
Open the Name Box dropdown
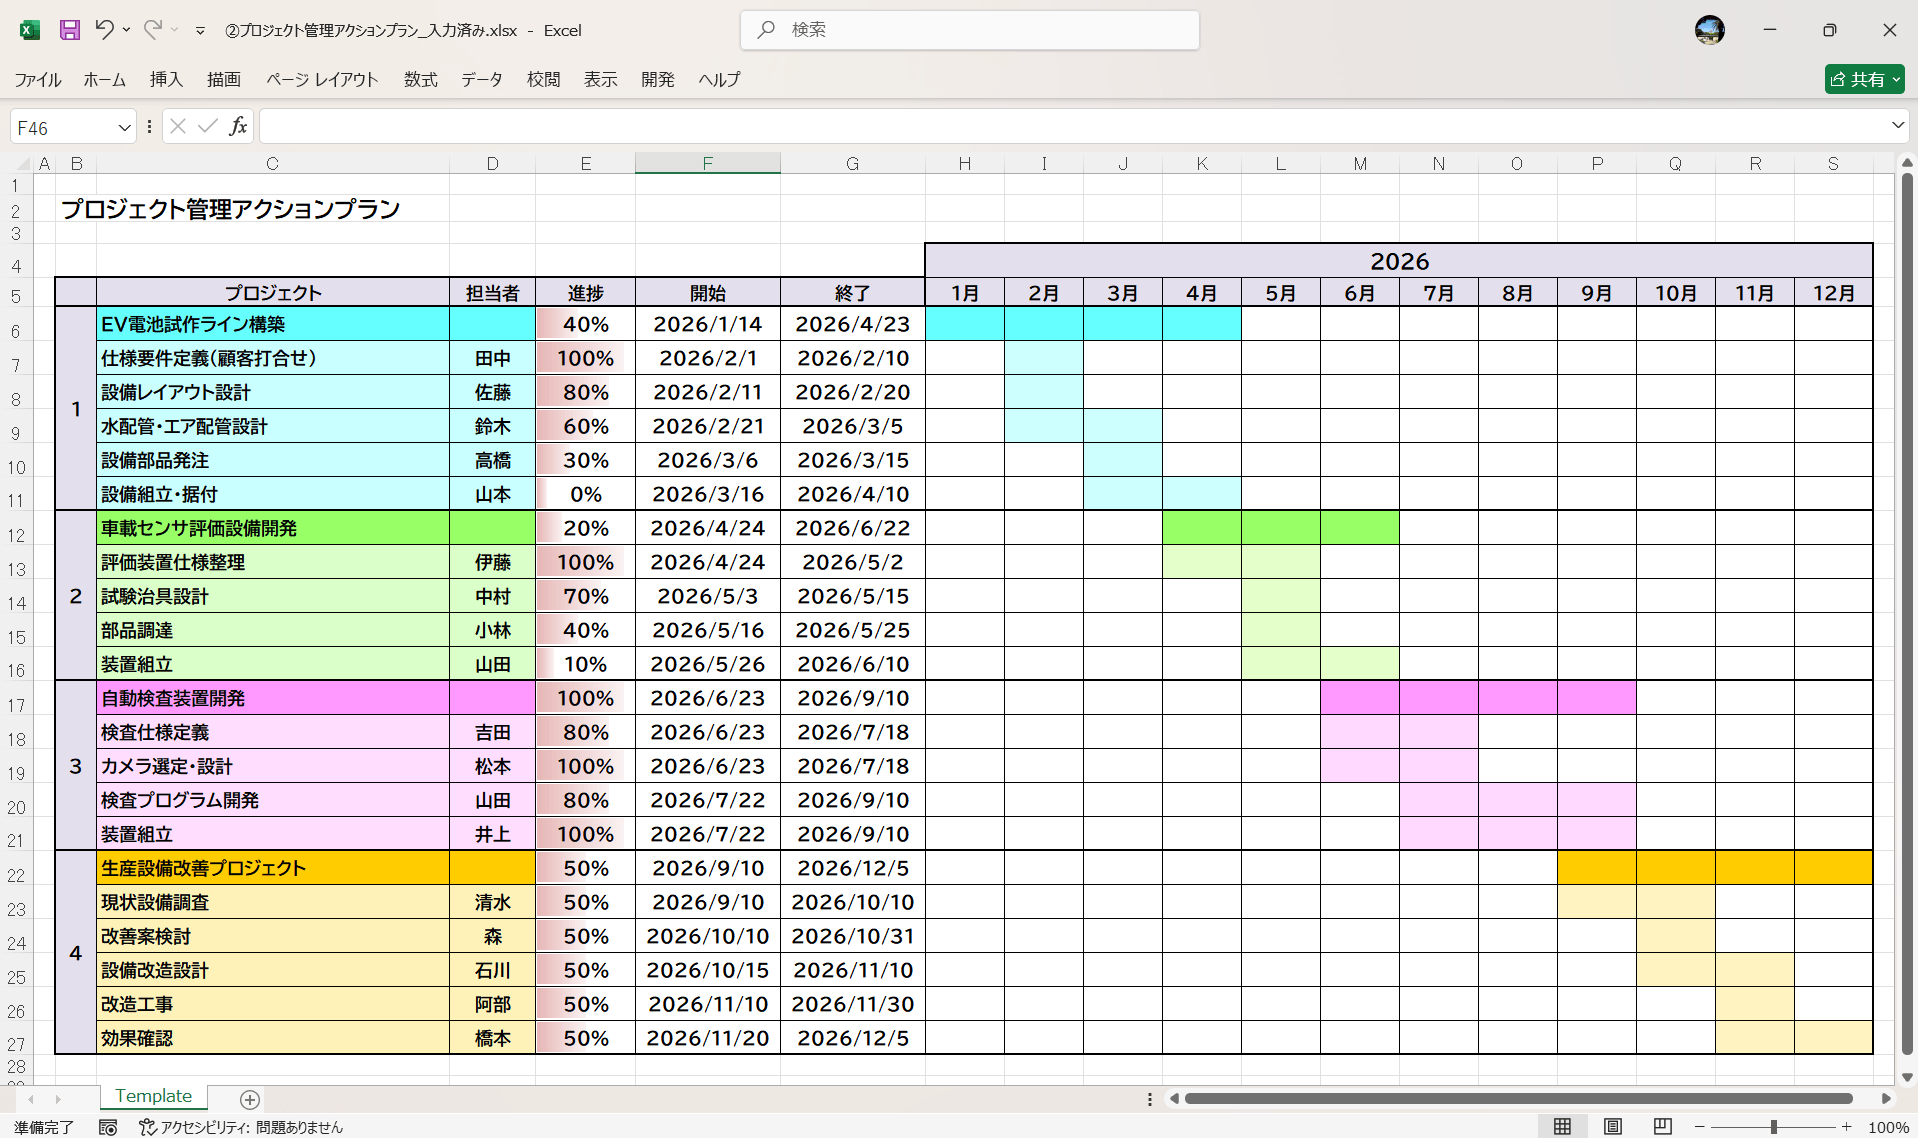coord(123,126)
